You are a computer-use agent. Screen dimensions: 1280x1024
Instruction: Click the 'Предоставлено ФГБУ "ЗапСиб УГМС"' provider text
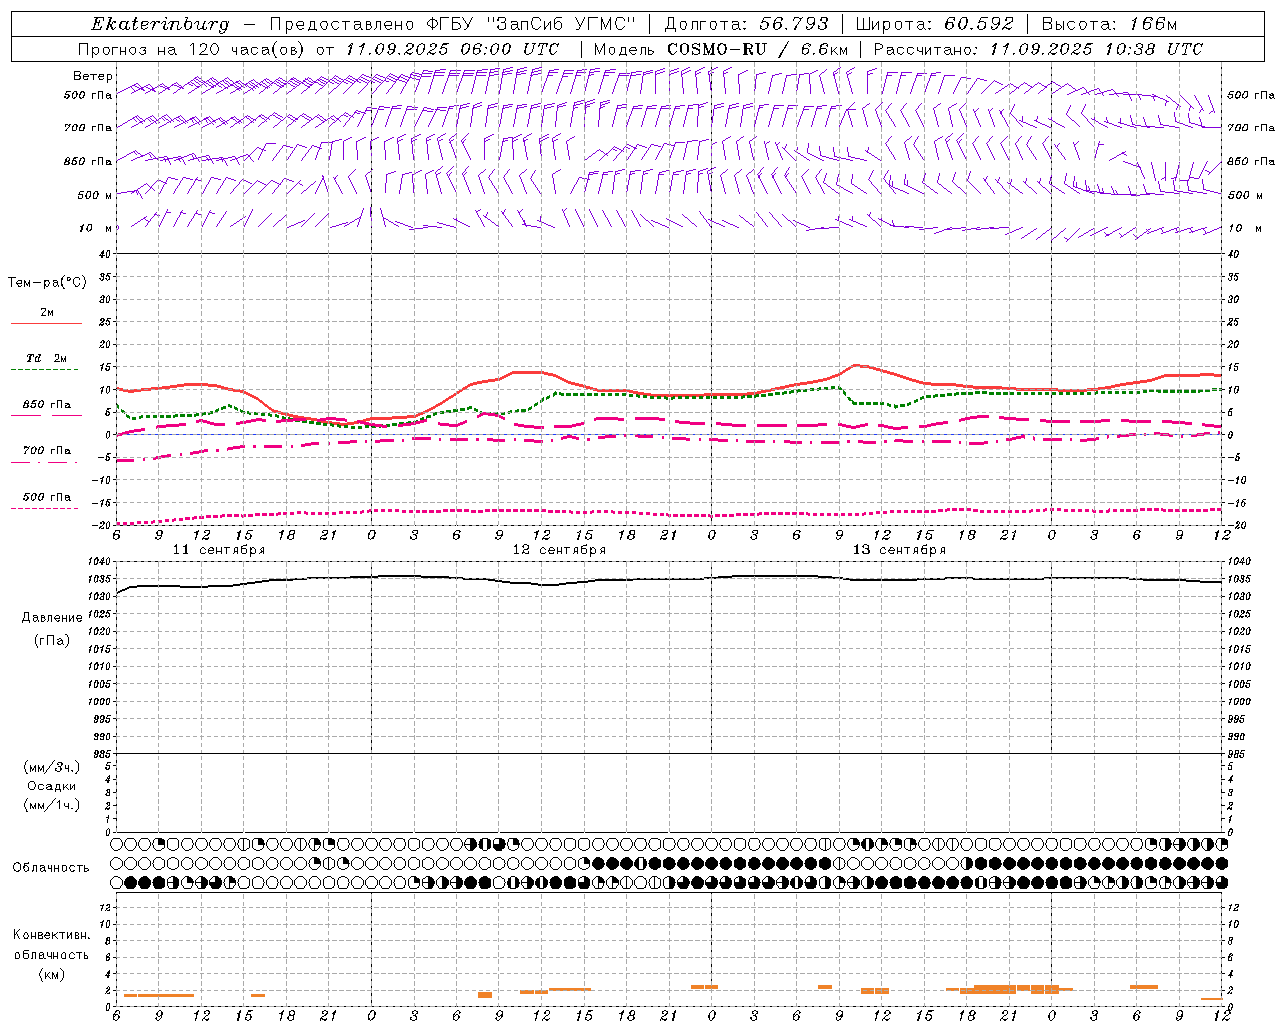point(453,24)
